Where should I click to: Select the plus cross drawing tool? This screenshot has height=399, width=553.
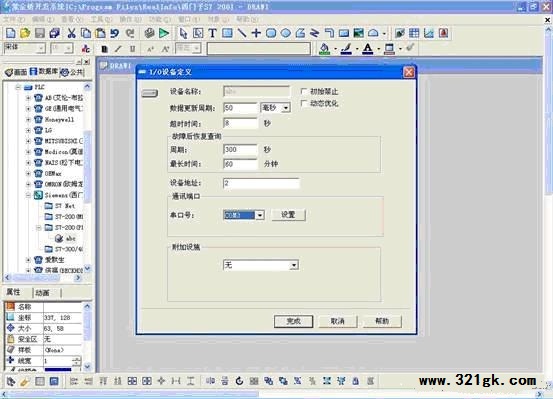[256, 33]
